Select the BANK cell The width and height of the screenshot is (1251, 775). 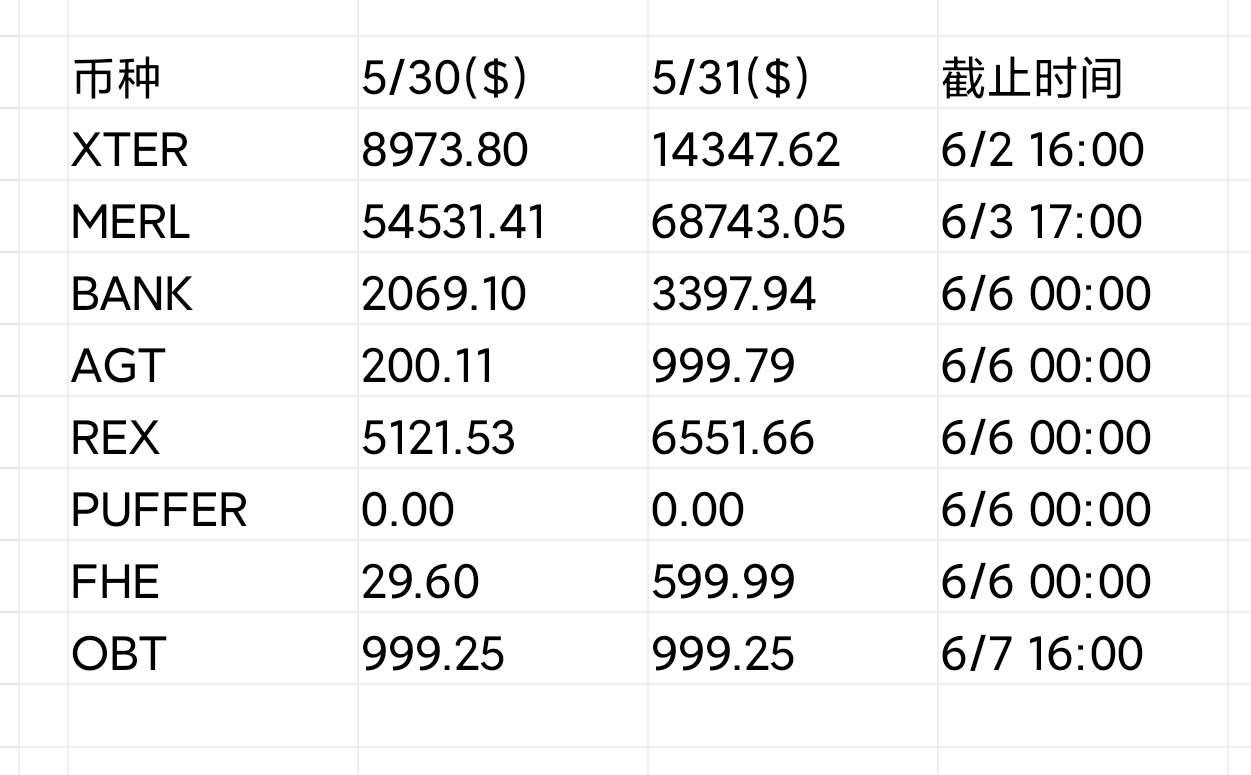[x=213, y=289]
